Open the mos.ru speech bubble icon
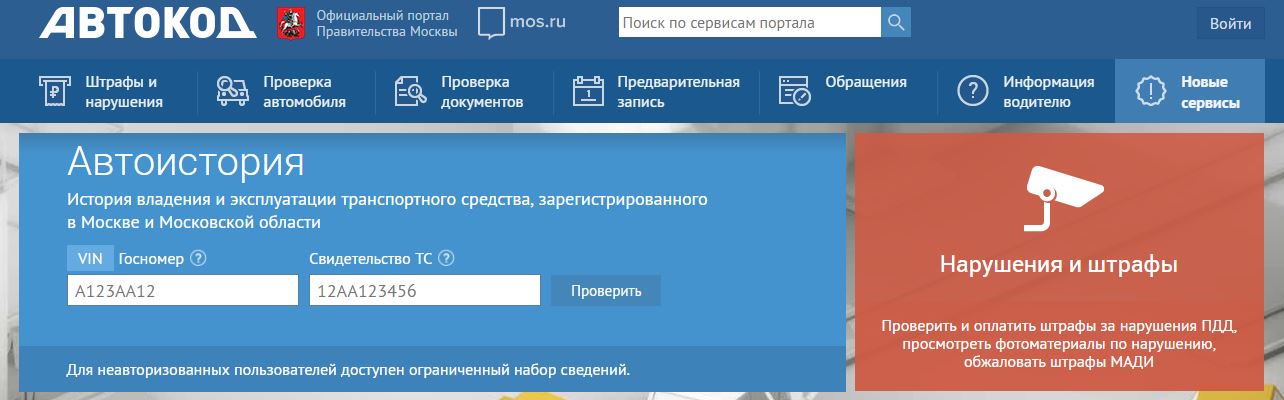1284x400 pixels. pyautogui.click(x=492, y=23)
